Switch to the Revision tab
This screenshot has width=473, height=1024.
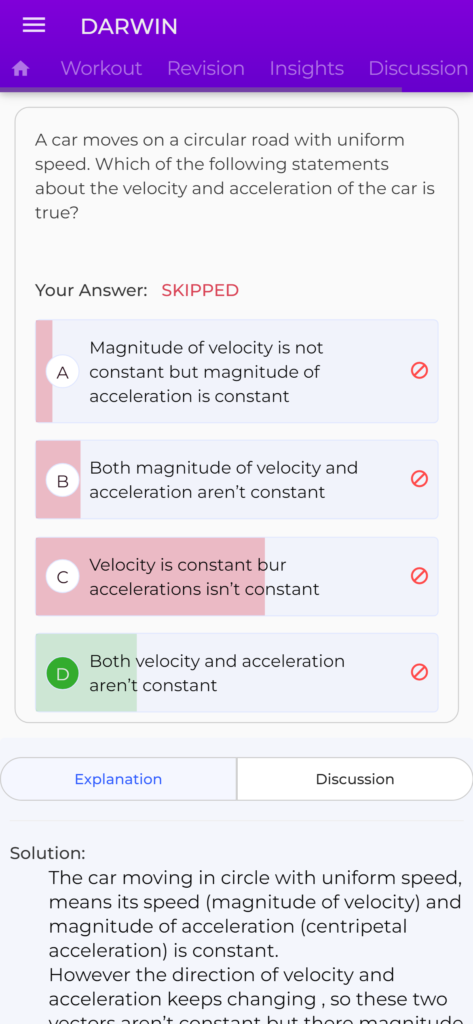pos(206,69)
